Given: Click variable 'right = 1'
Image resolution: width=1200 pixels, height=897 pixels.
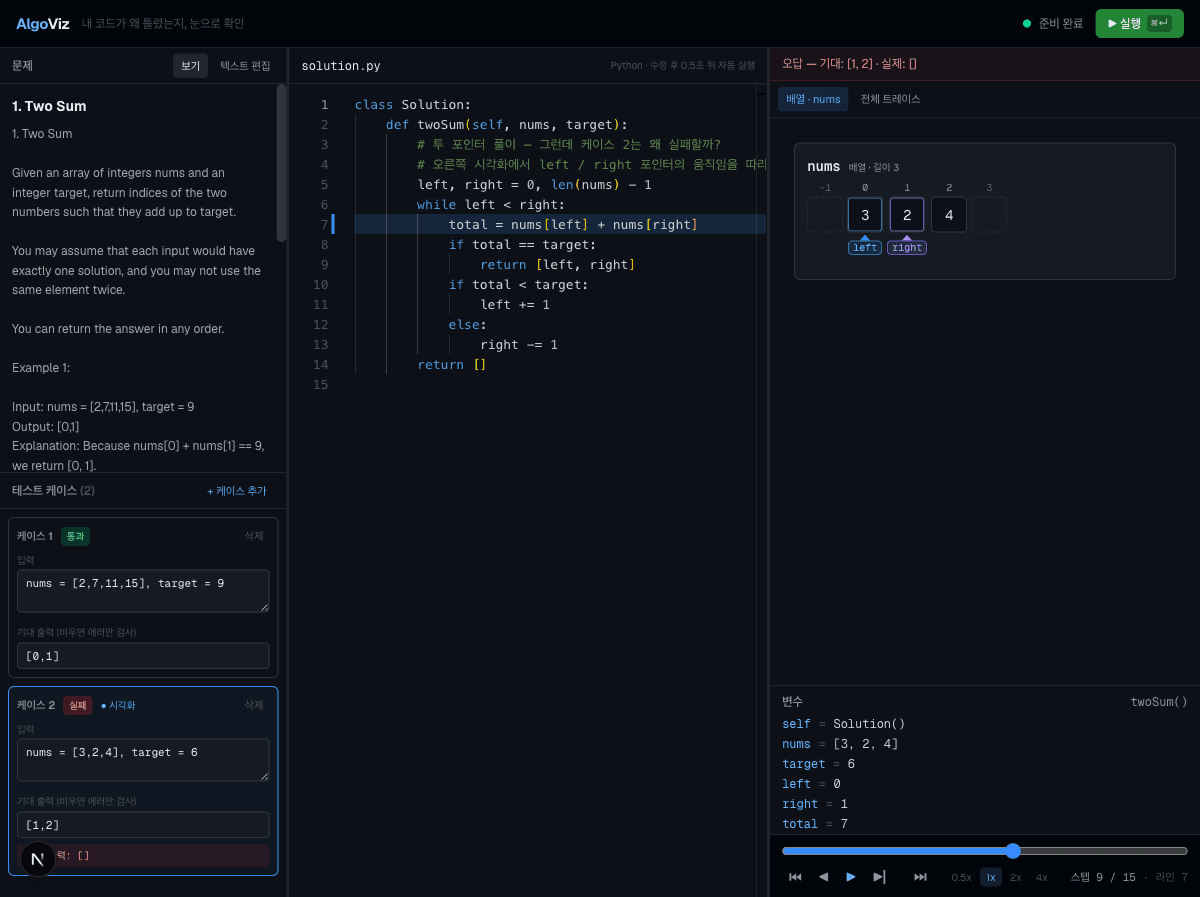Looking at the screenshot, I should pyautogui.click(x=814, y=804).
